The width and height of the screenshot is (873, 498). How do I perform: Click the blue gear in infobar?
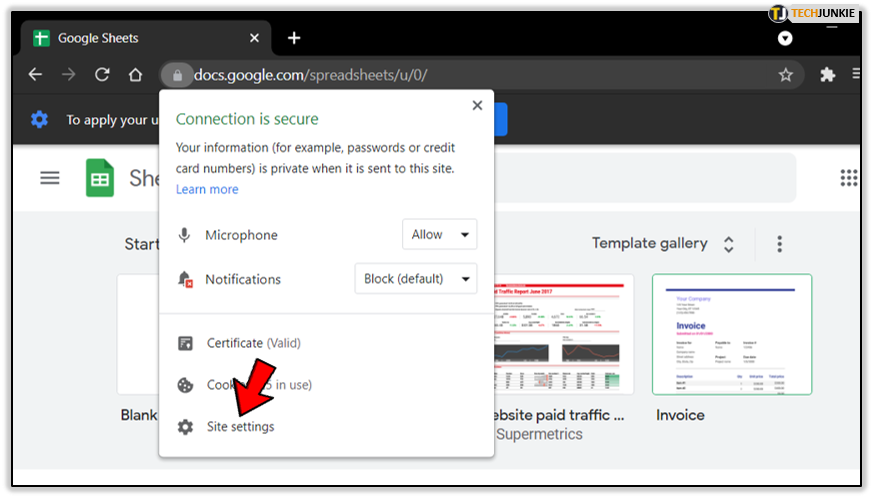click(x=39, y=119)
